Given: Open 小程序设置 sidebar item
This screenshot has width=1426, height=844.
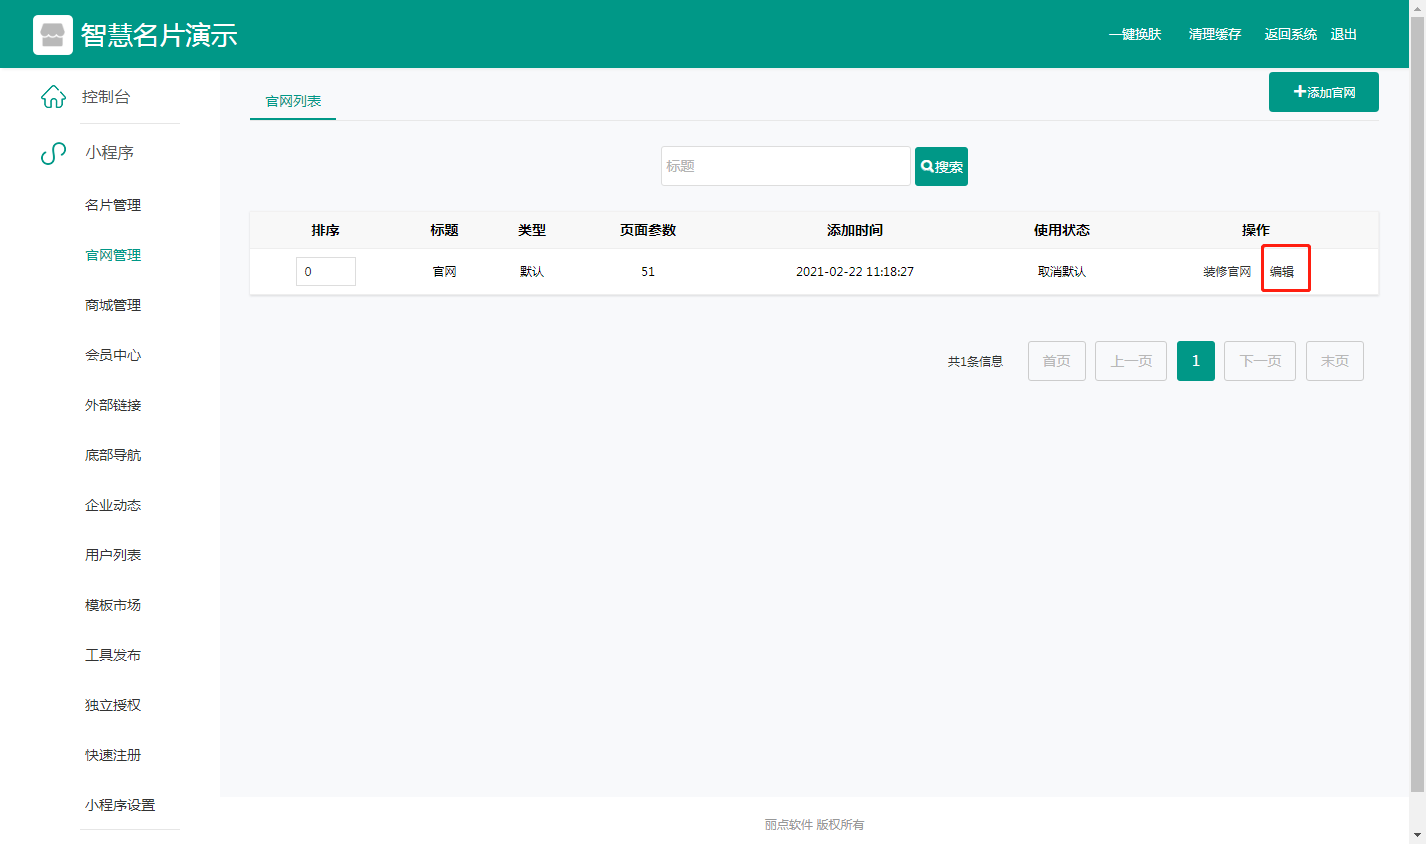Looking at the screenshot, I should [120, 805].
